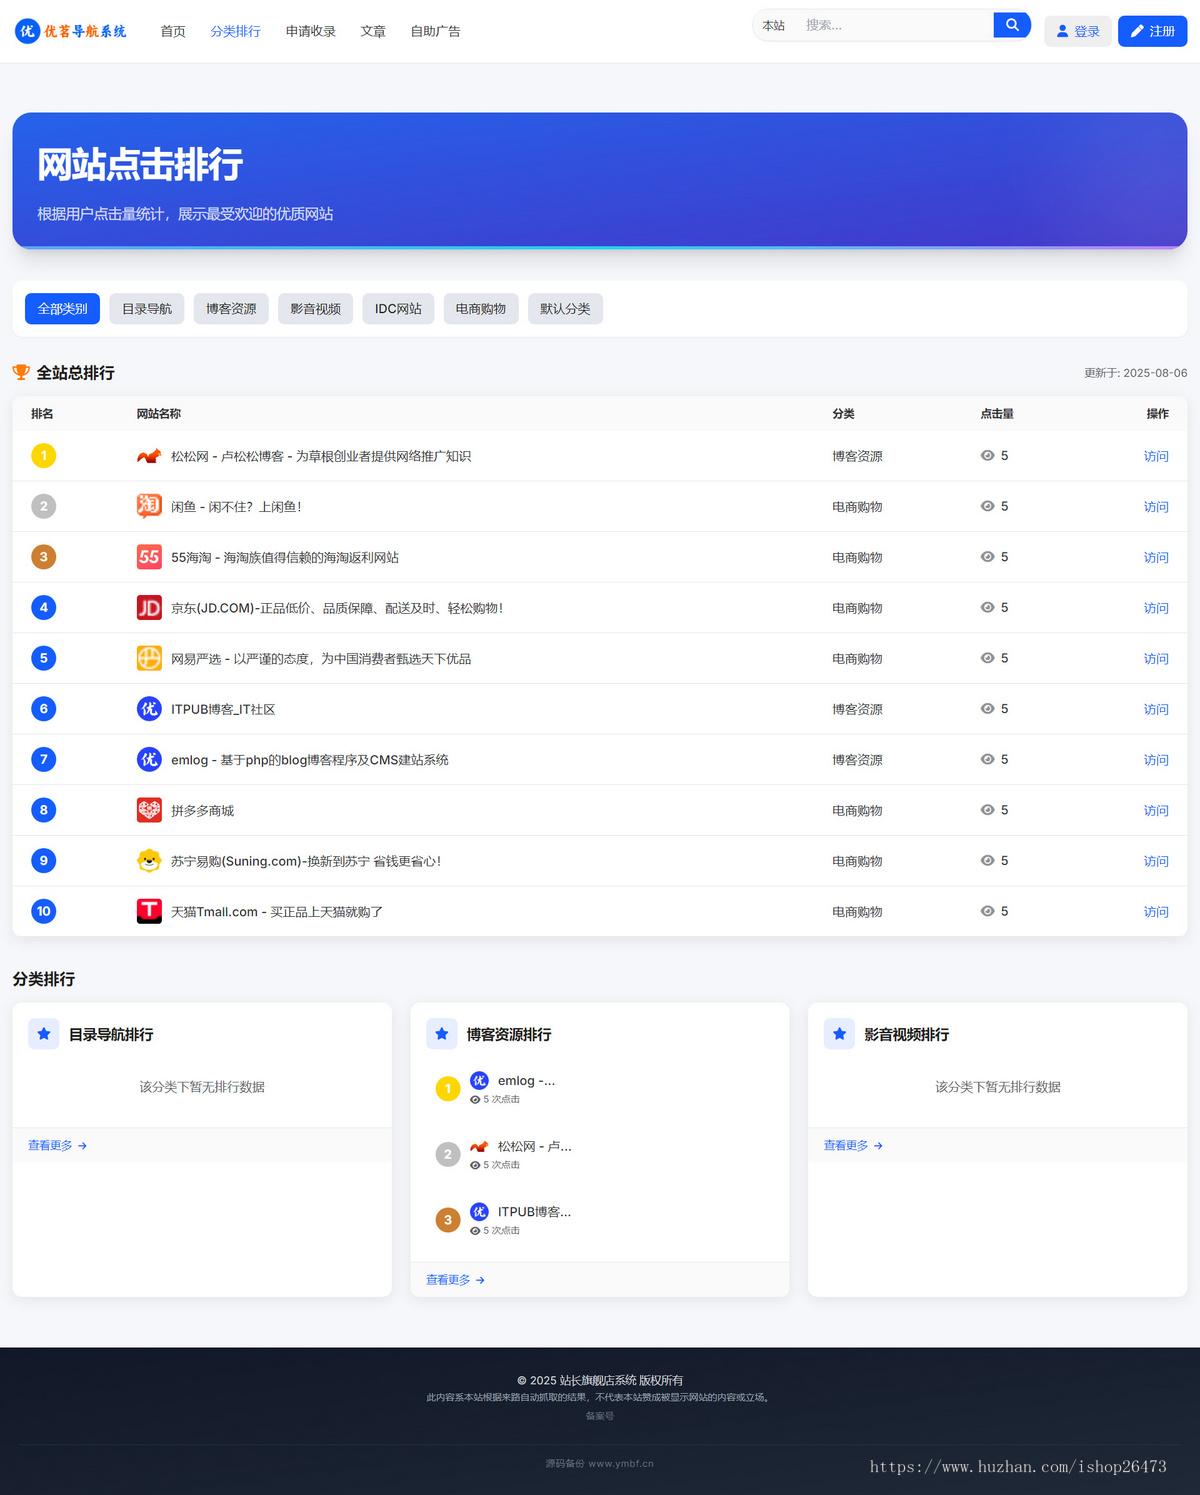Select the 博客资源 category tab
This screenshot has height=1495, width=1200.
[x=231, y=309]
